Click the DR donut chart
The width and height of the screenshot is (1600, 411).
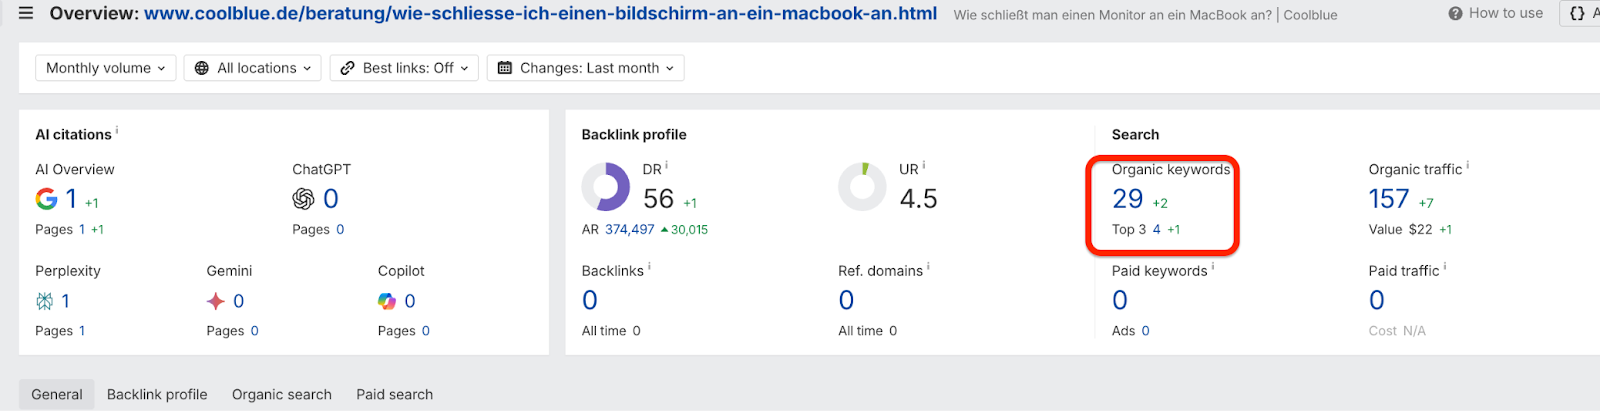(606, 187)
